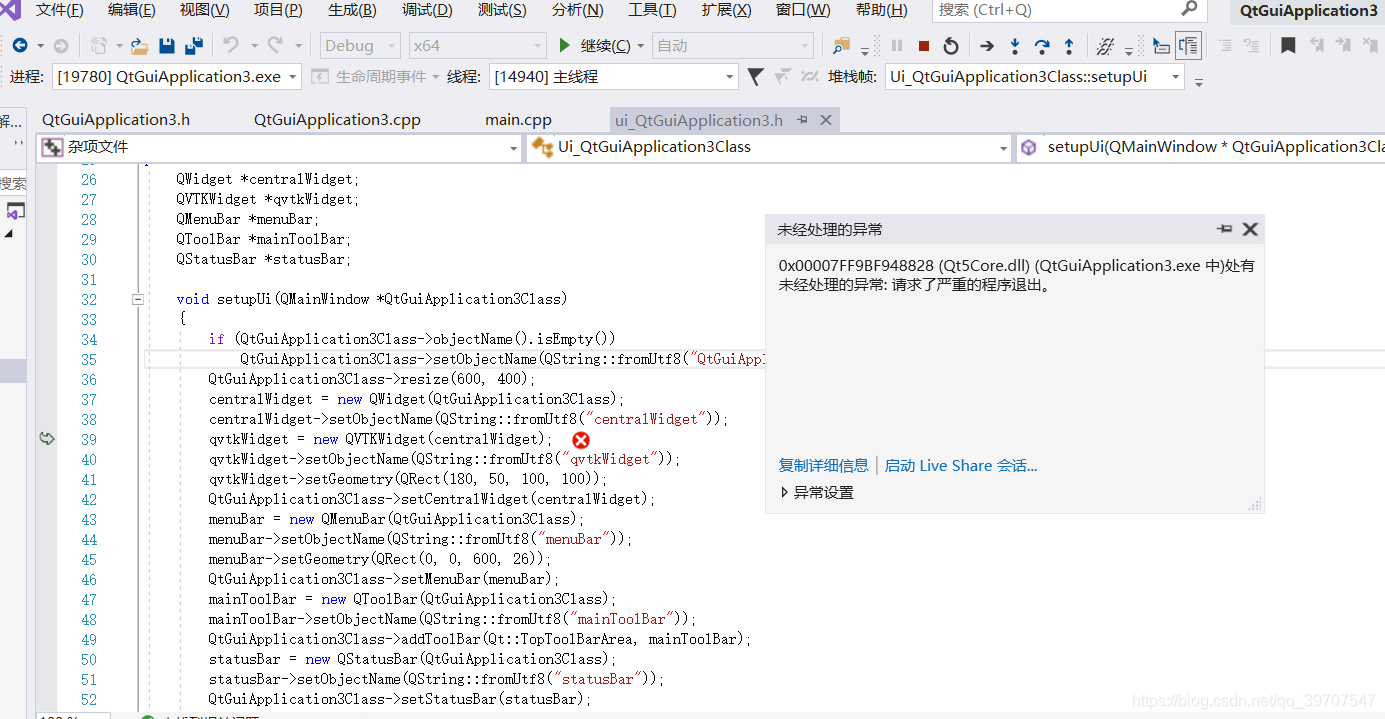This screenshot has height=719, width=1385.
Task: Open the 视图(V) menu
Action: coord(205,10)
